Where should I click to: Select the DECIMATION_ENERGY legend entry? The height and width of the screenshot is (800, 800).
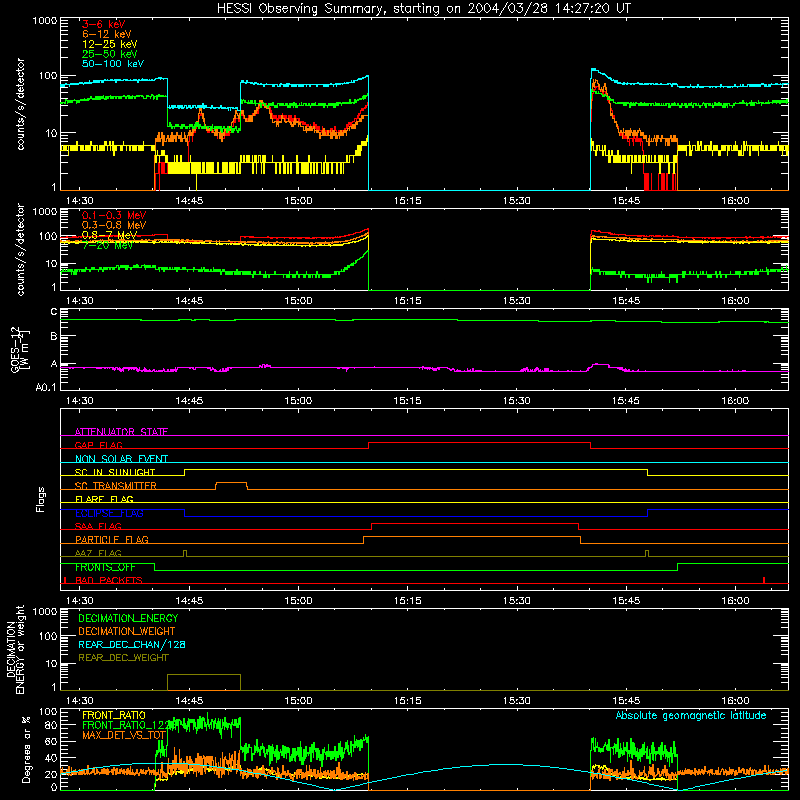click(x=128, y=618)
